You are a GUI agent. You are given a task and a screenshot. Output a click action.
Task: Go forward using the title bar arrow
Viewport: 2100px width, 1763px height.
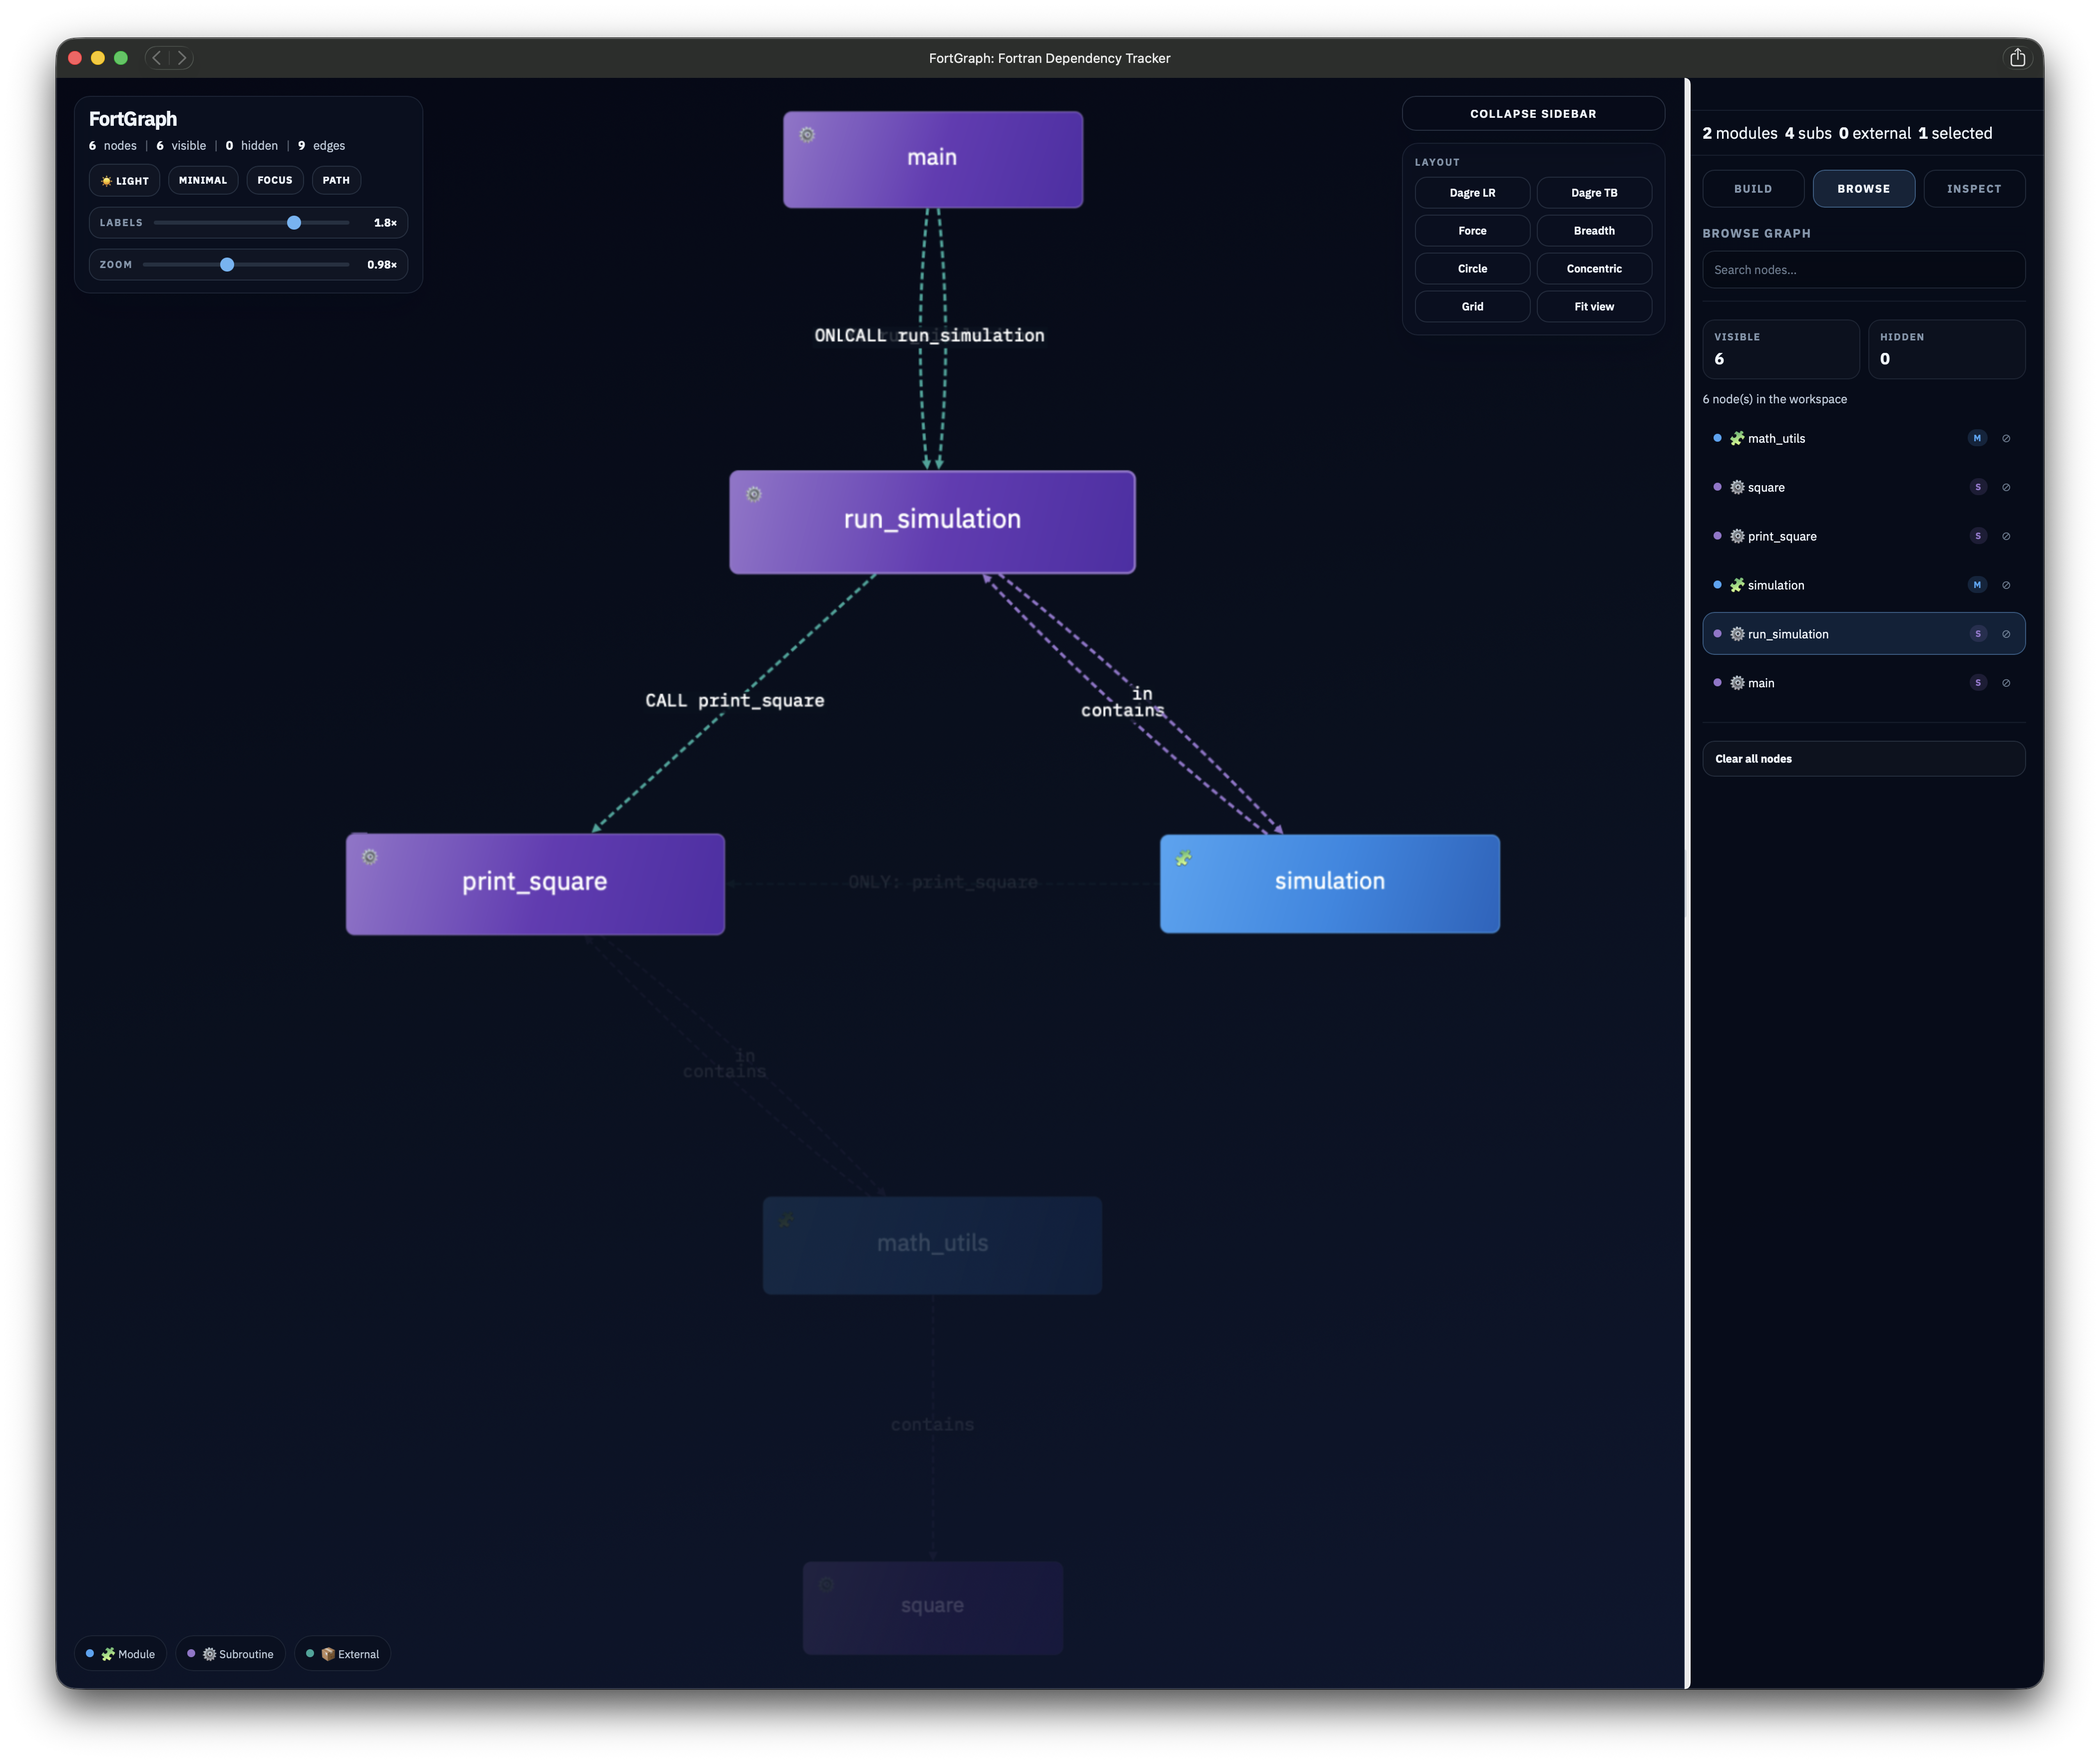(181, 58)
